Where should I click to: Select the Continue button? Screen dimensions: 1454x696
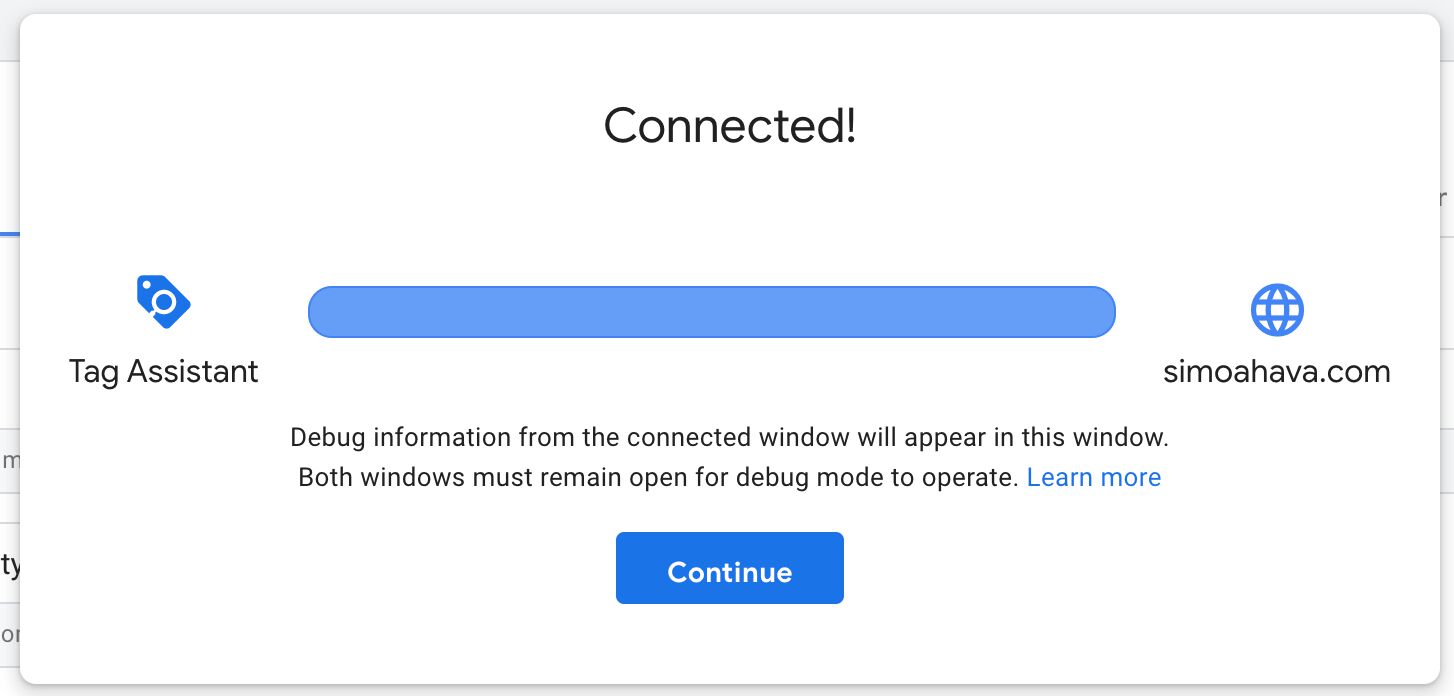click(x=729, y=568)
